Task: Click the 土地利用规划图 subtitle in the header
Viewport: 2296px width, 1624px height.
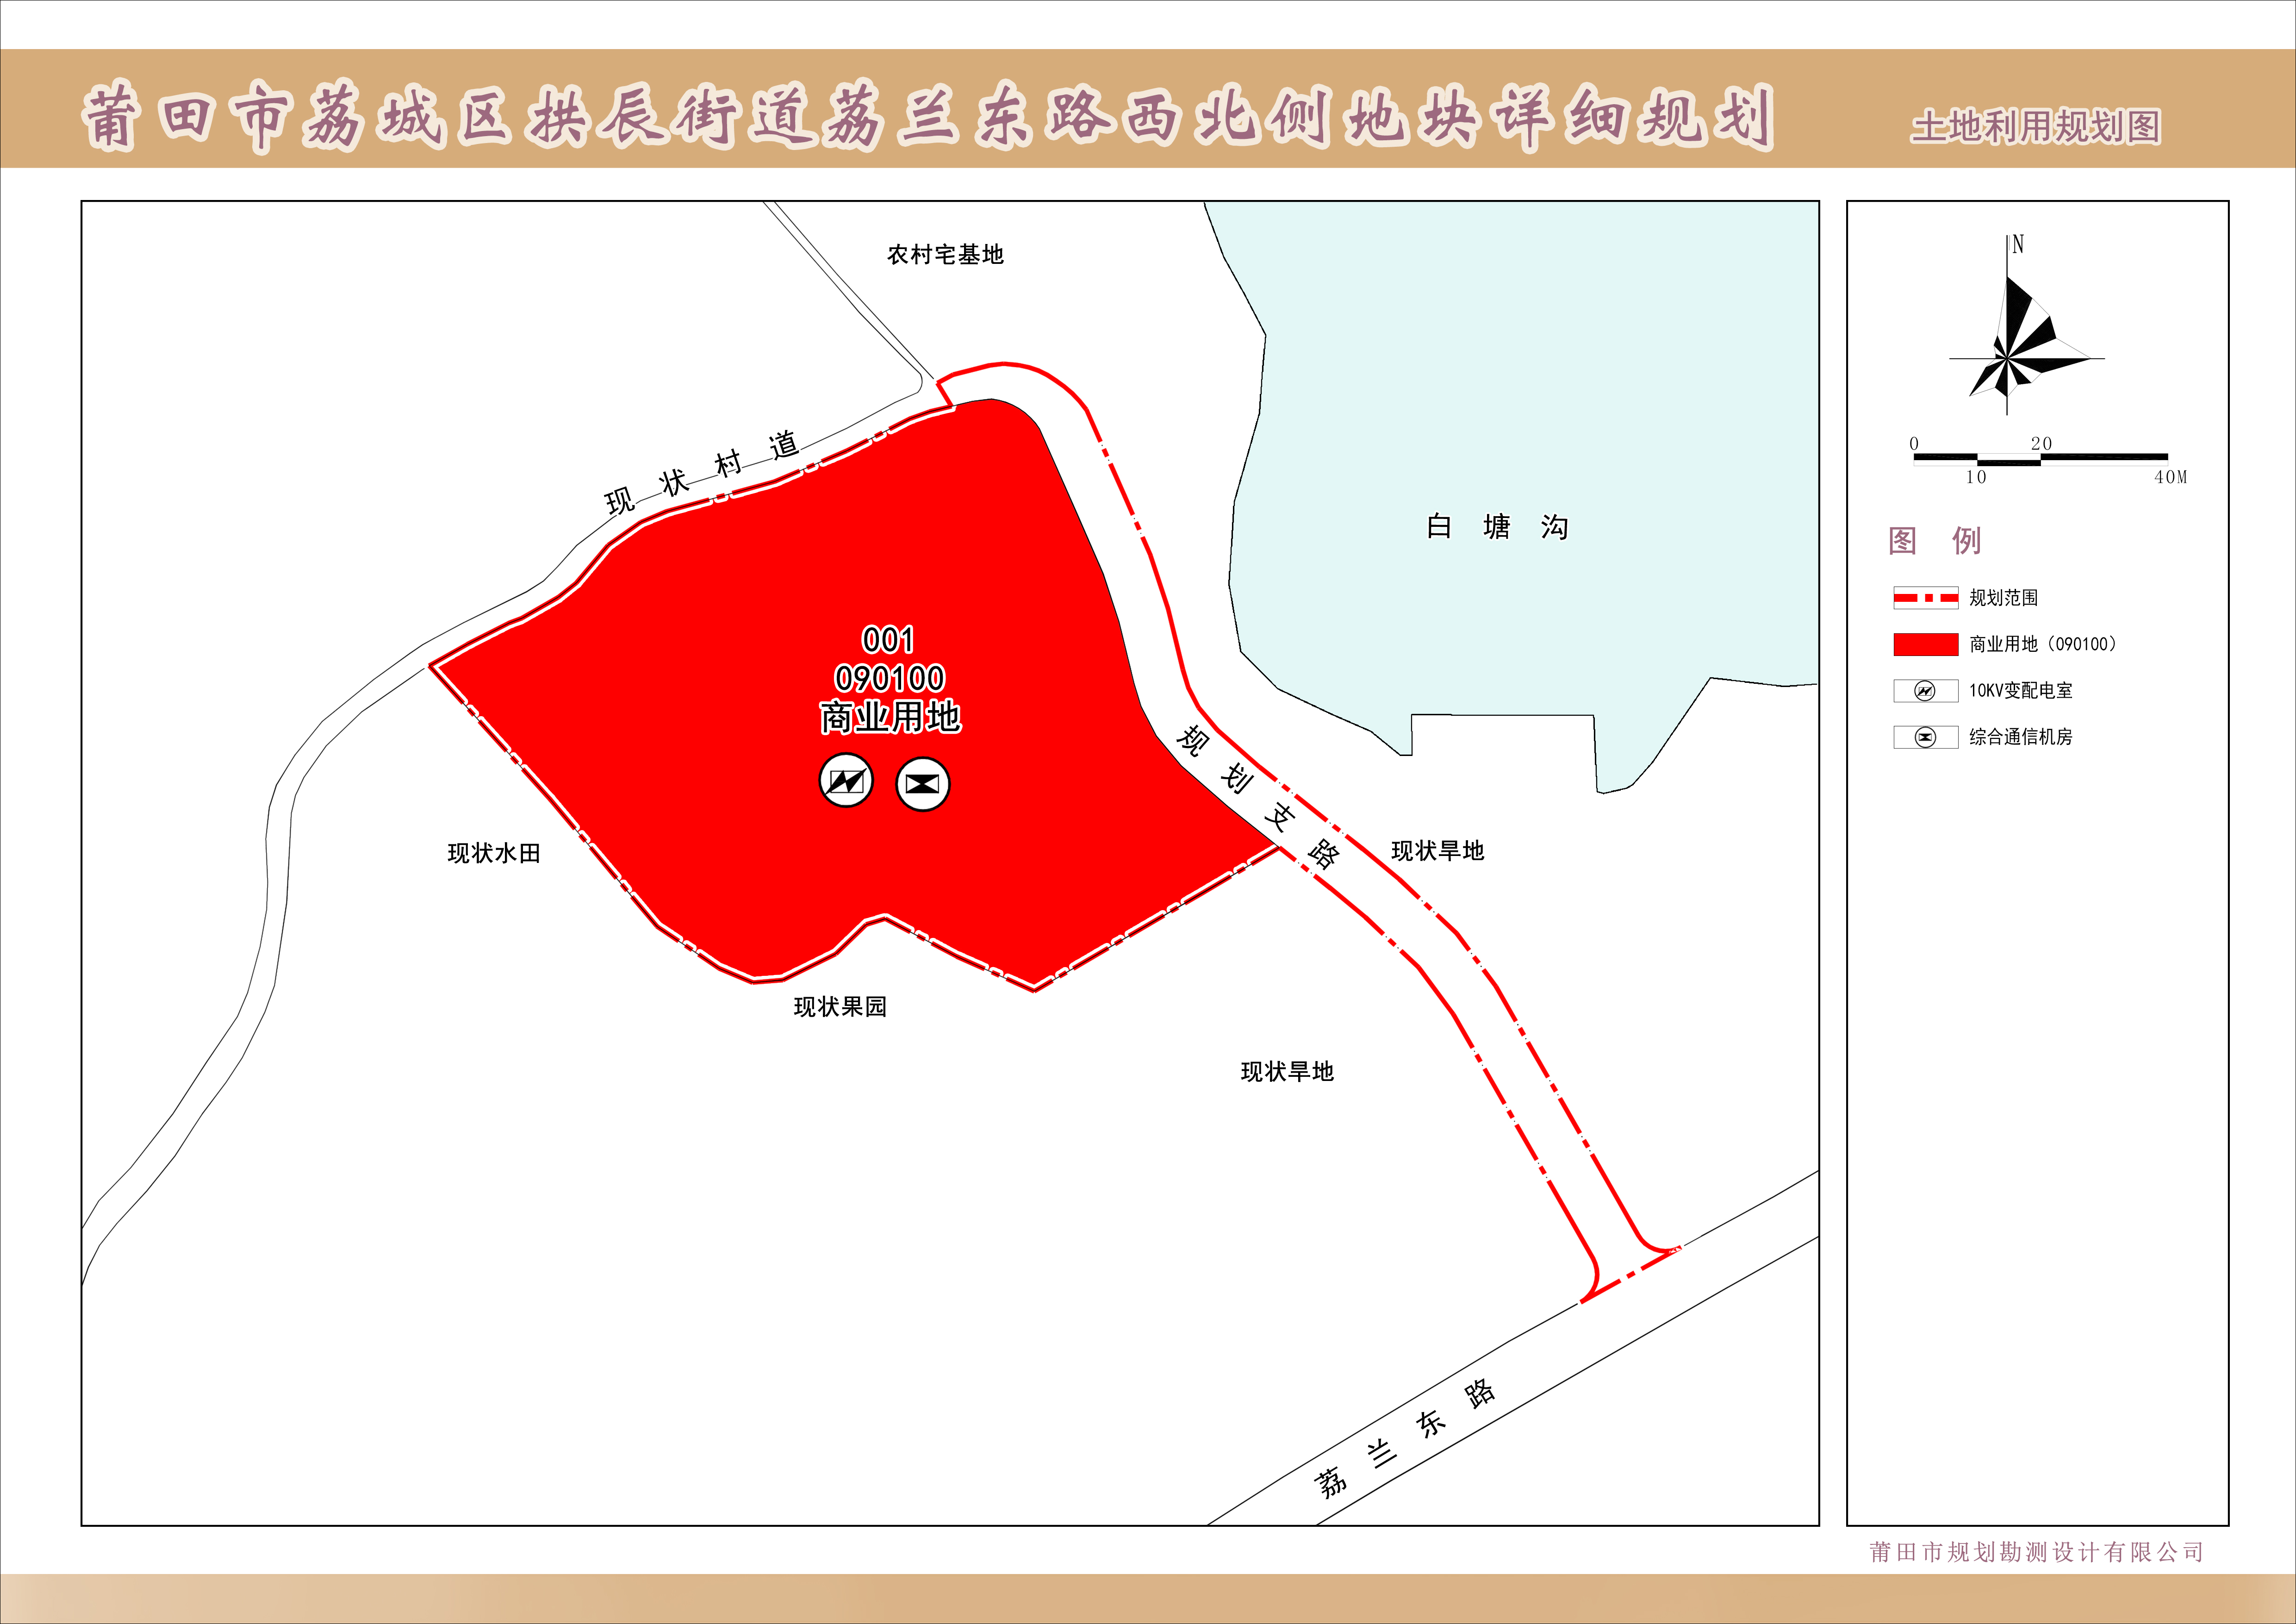Action: coord(2036,127)
